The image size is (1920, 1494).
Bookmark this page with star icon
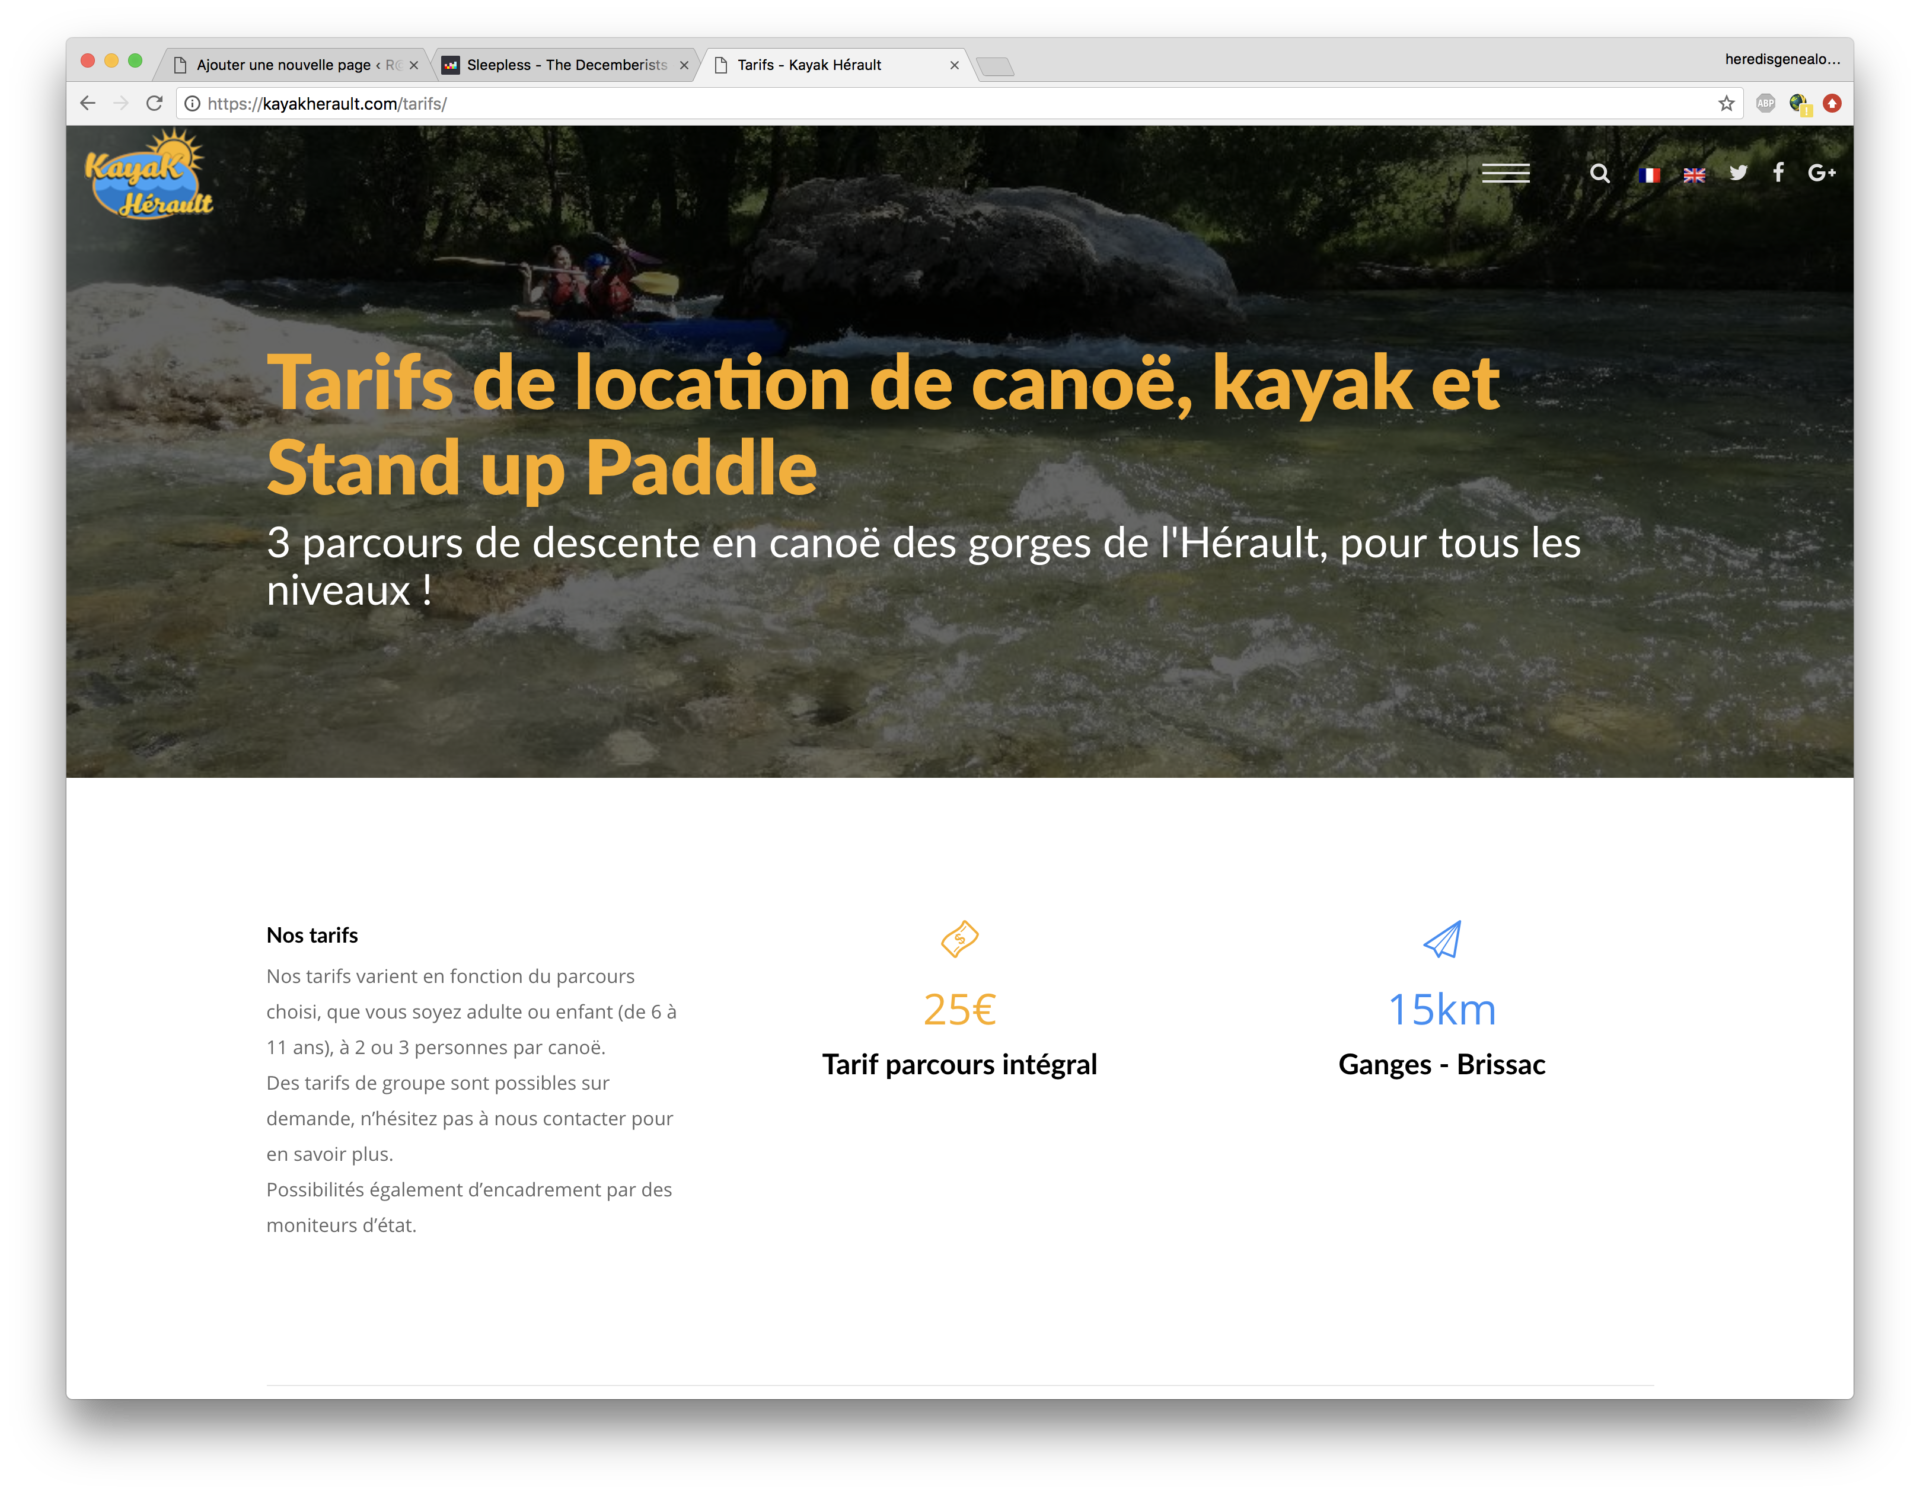click(1726, 103)
